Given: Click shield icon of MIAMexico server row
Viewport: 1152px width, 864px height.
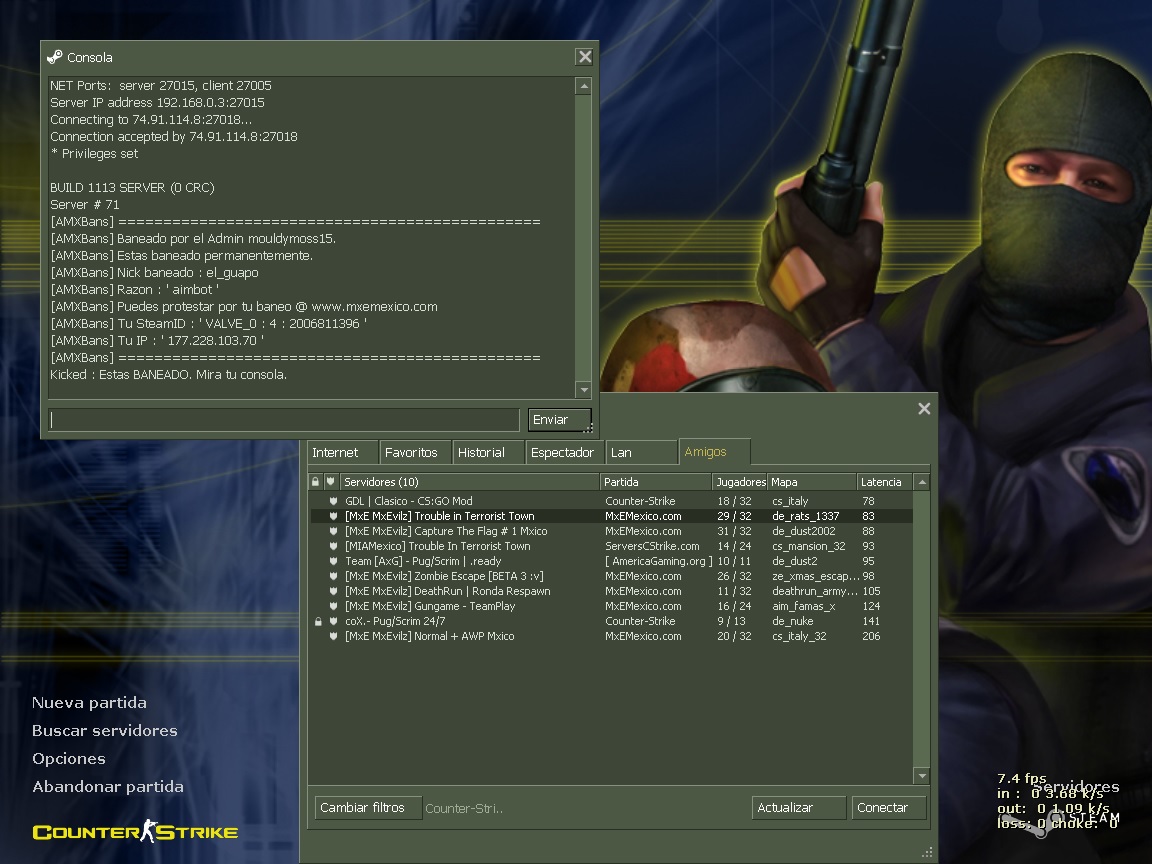Looking at the screenshot, I should point(334,547).
